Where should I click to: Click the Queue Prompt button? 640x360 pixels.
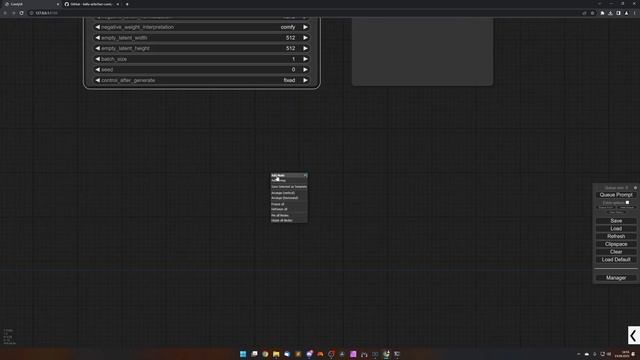click(x=616, y=195)
